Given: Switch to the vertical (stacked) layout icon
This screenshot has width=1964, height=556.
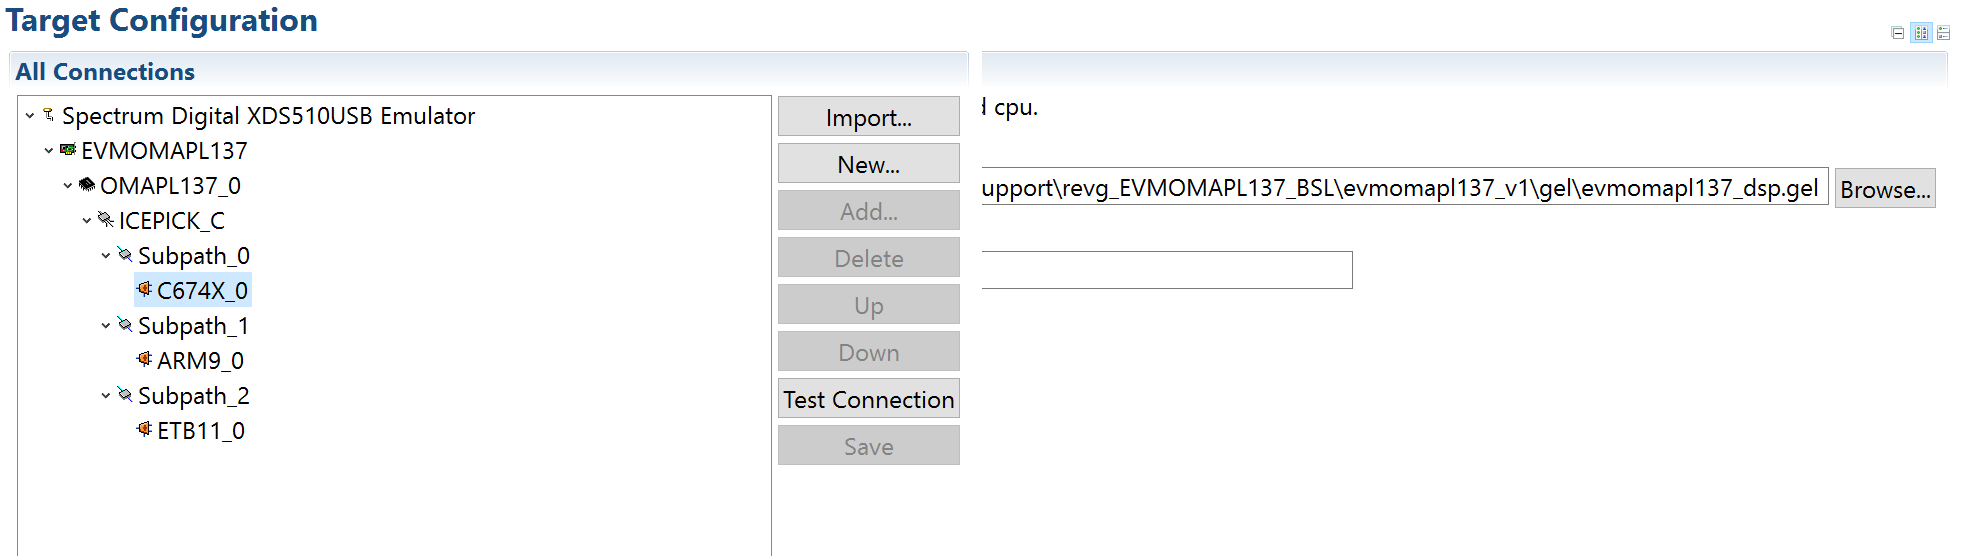Looking at the screenshot, I should pyautogui.click(x=1943, y=33).
